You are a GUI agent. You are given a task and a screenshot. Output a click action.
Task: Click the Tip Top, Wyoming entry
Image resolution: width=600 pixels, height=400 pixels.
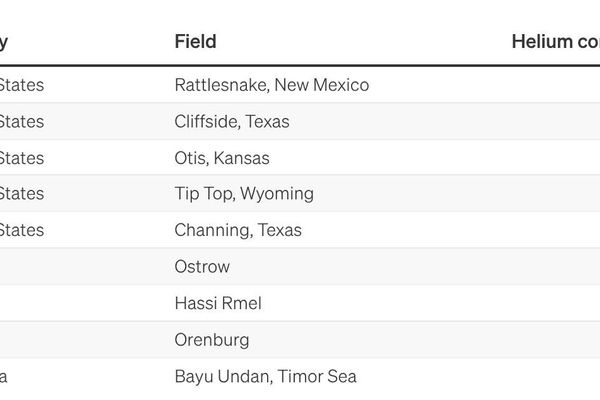click(243, 193)
